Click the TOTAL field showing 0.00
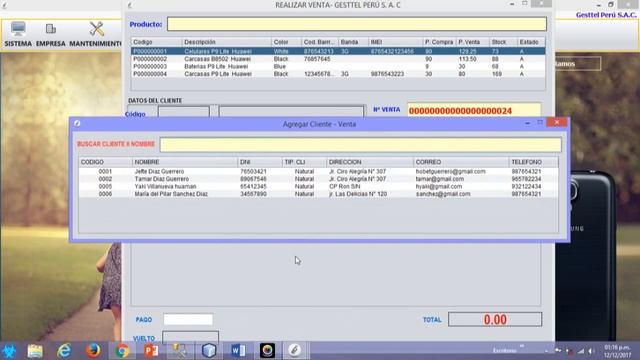640x360 pixels. 495,319
